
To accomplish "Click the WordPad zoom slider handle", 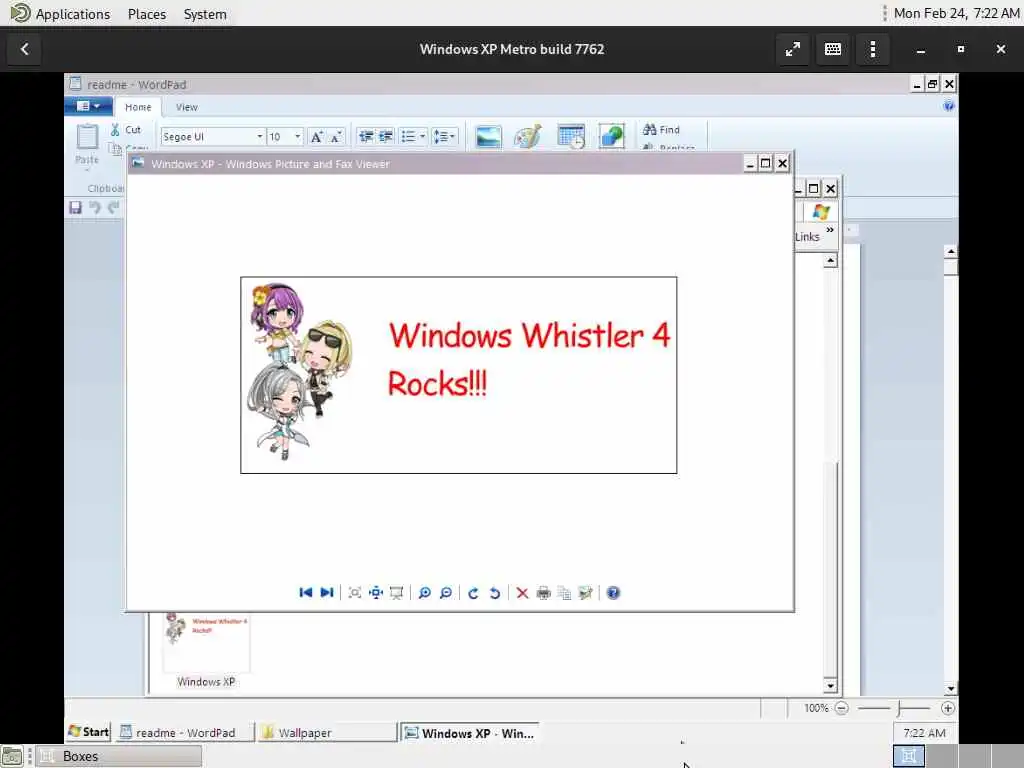I will point(900,708).
